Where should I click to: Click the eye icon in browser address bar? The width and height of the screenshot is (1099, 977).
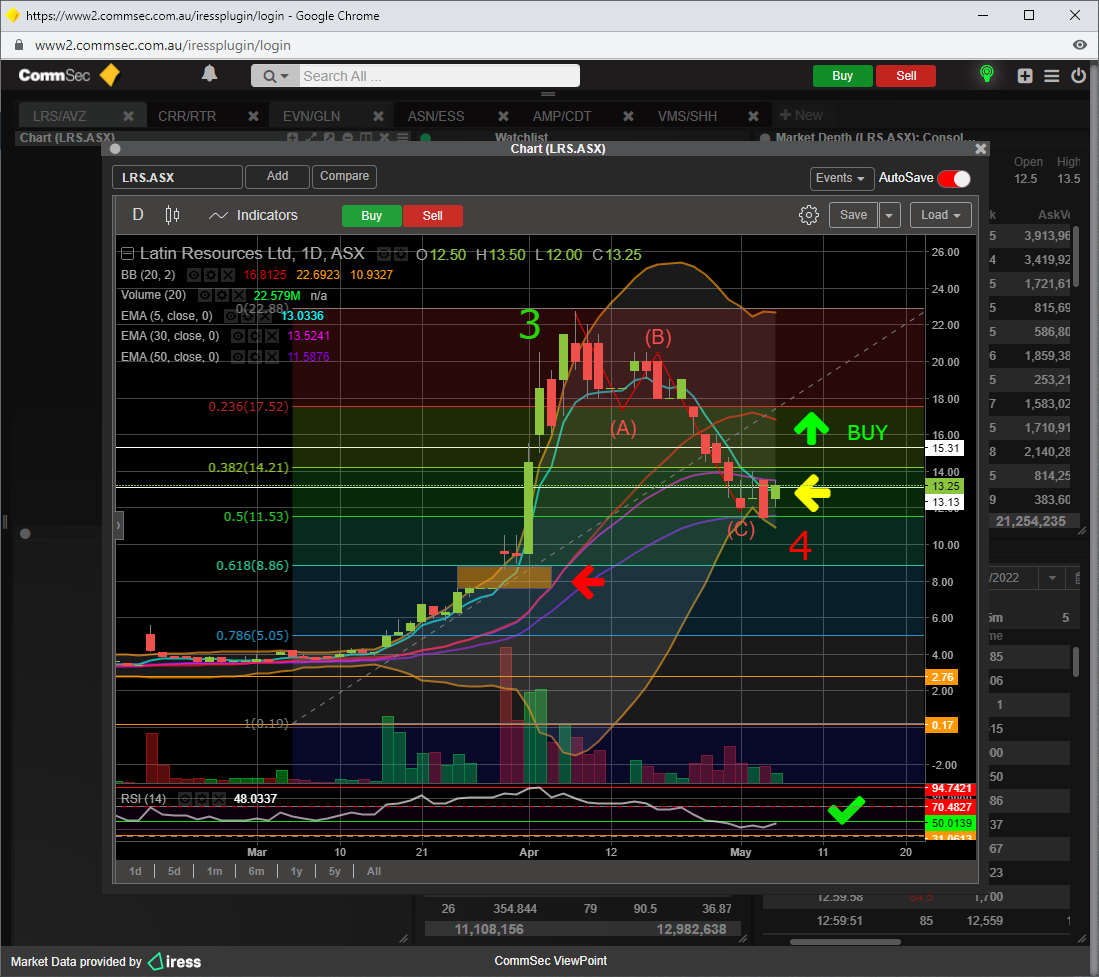pyautogui.click(x=1079, y=45)
